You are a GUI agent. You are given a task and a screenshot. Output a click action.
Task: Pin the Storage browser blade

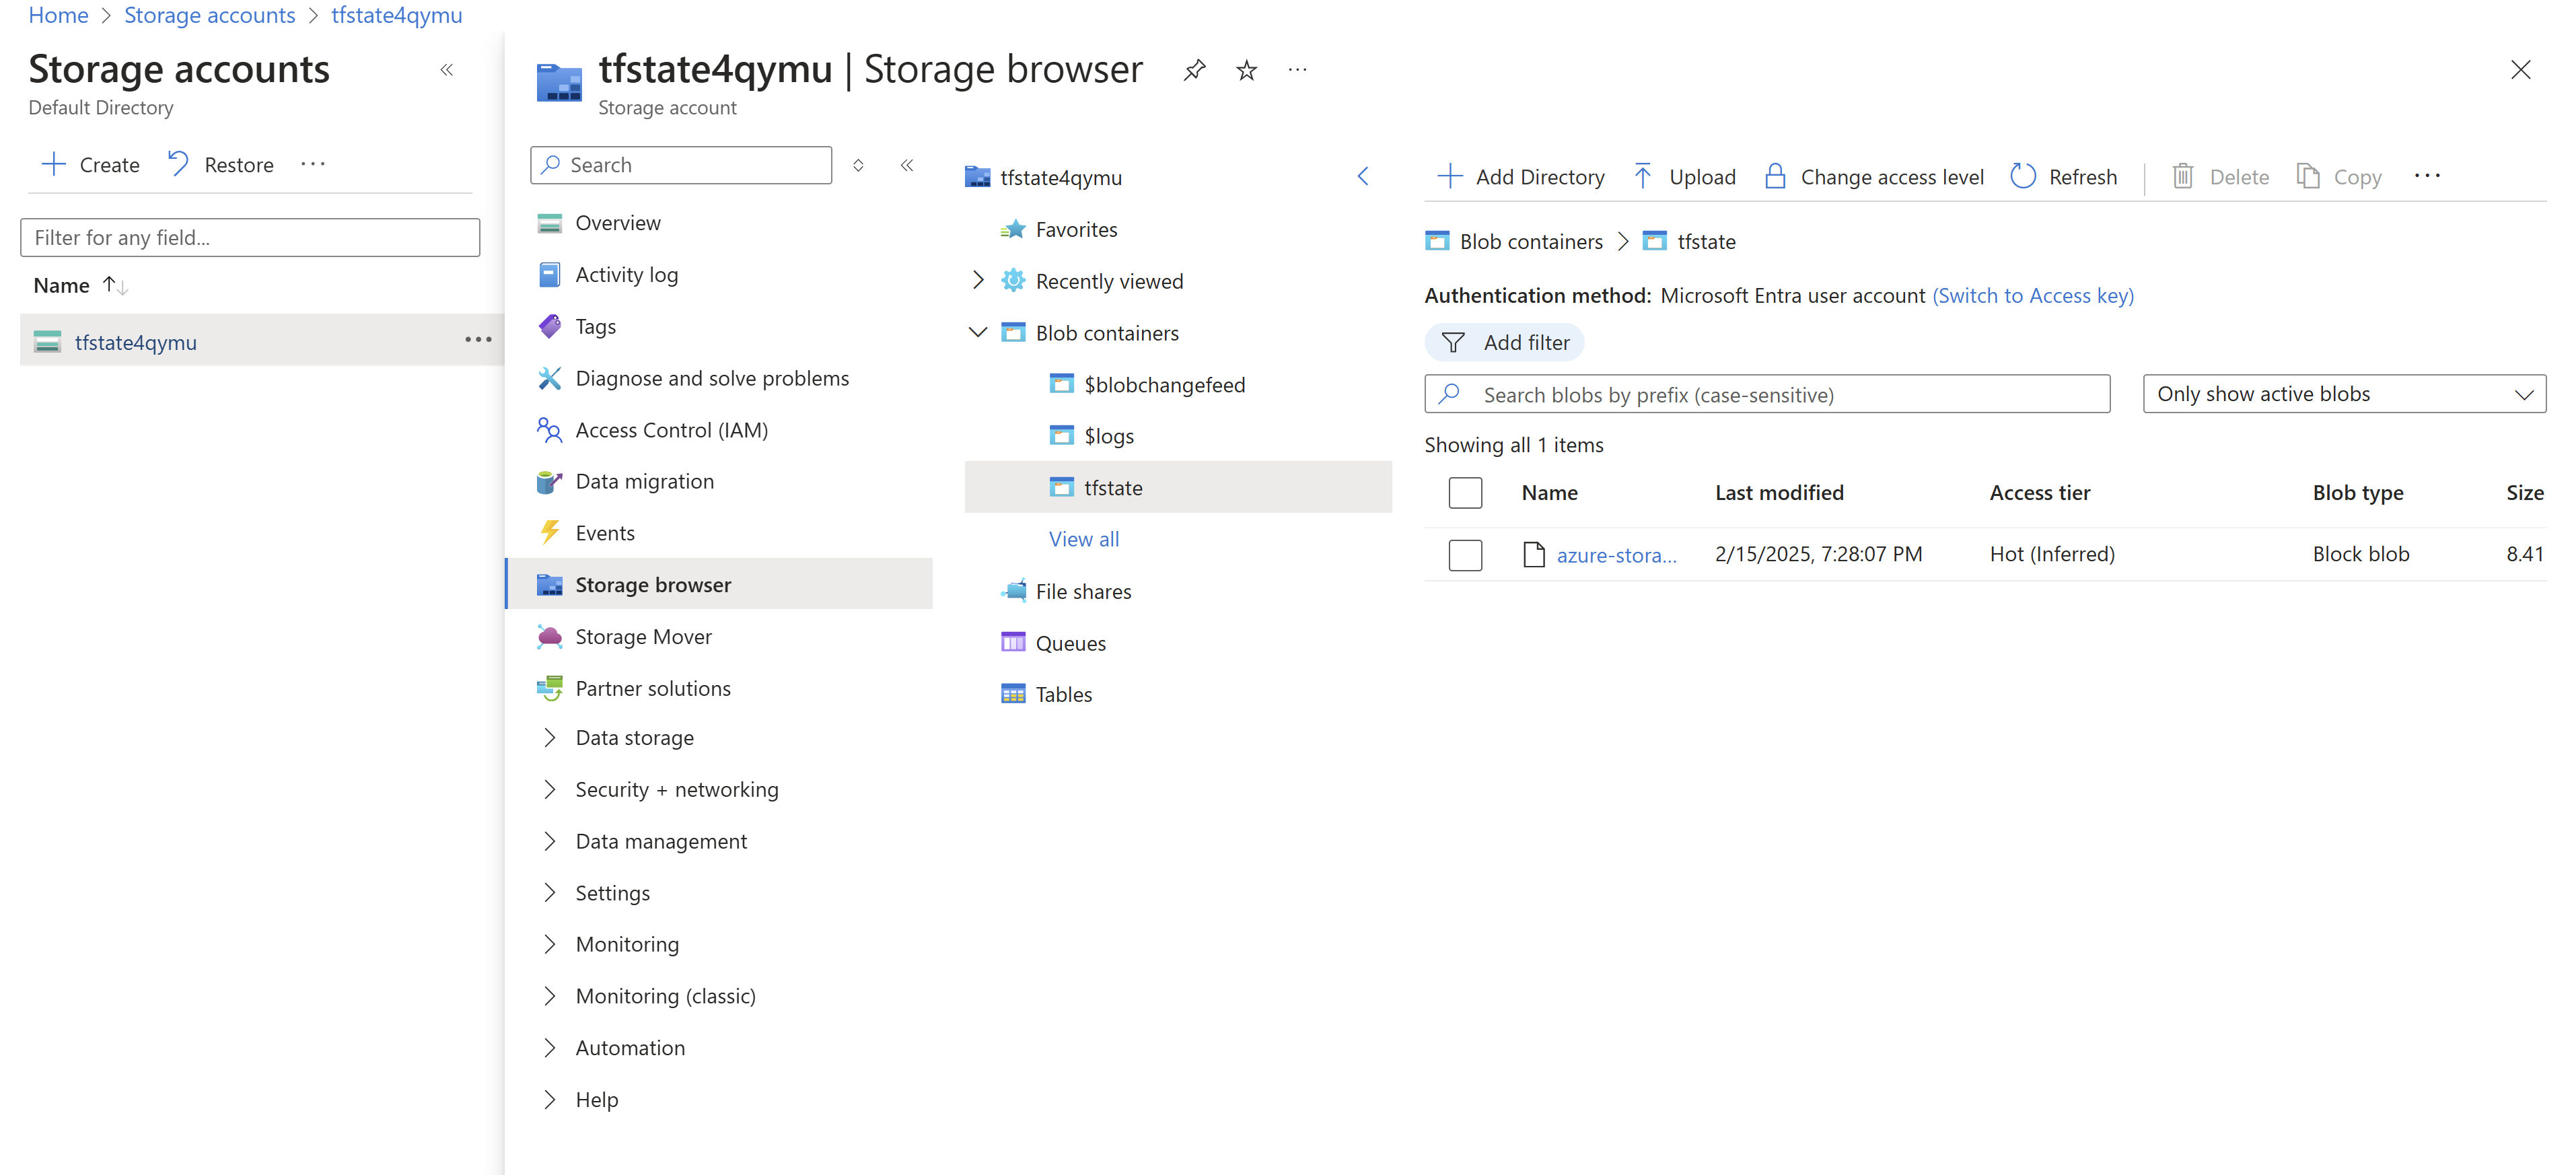[1194, 70]
